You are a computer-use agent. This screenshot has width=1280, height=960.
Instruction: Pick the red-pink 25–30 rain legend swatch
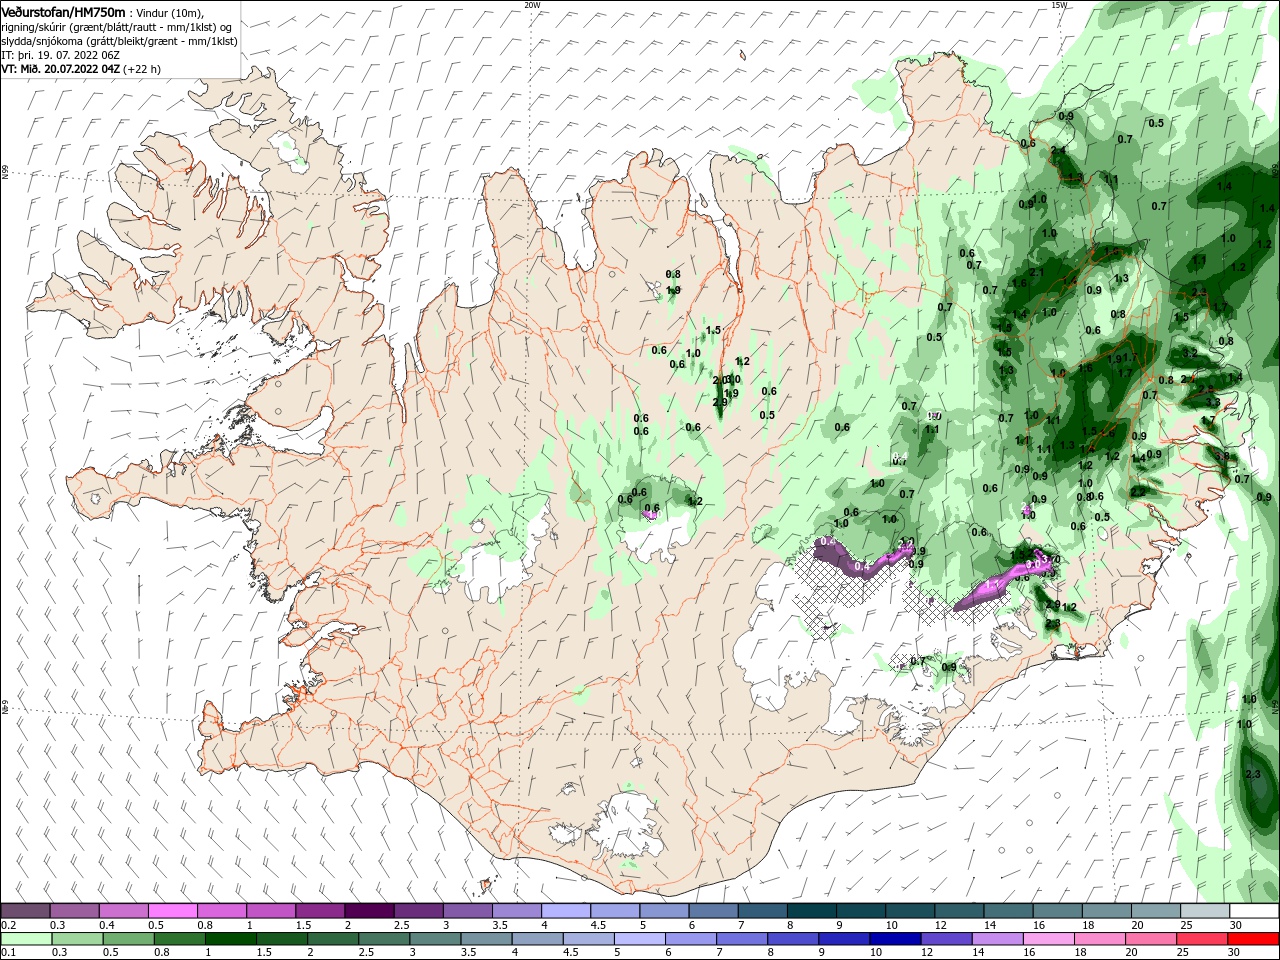pos(1202,939)
